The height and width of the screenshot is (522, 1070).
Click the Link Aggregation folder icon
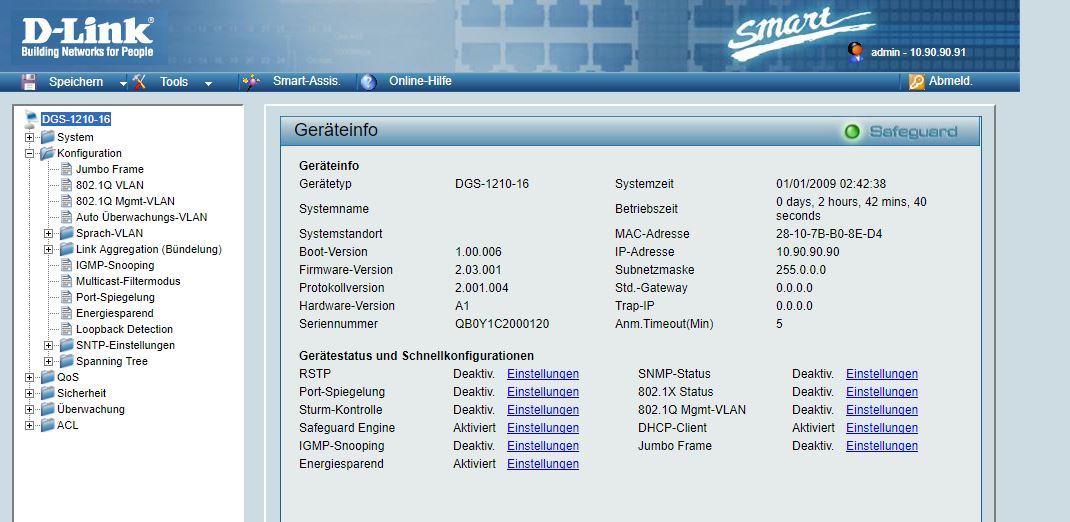coord(66,249)
